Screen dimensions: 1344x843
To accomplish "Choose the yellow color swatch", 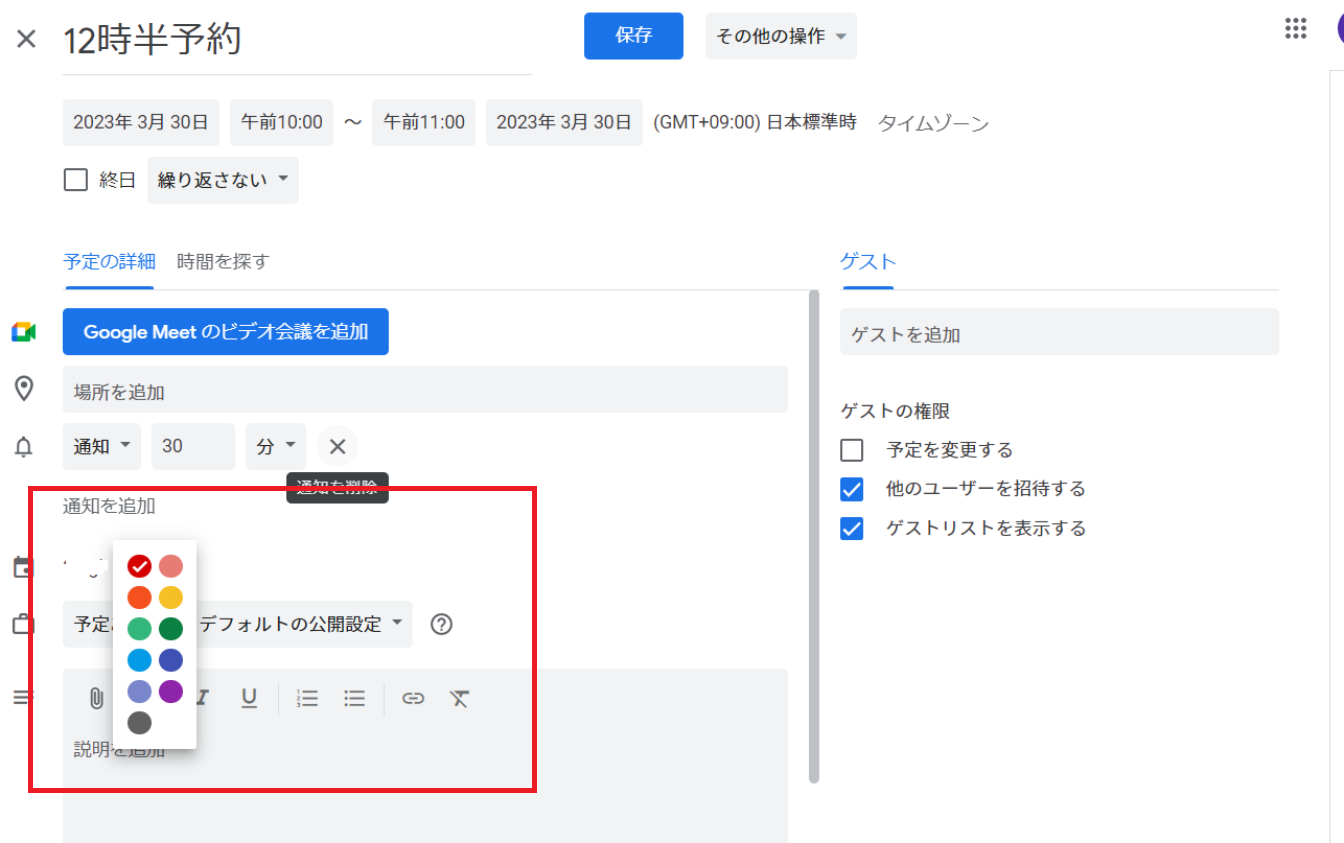I will click(171, 598).
